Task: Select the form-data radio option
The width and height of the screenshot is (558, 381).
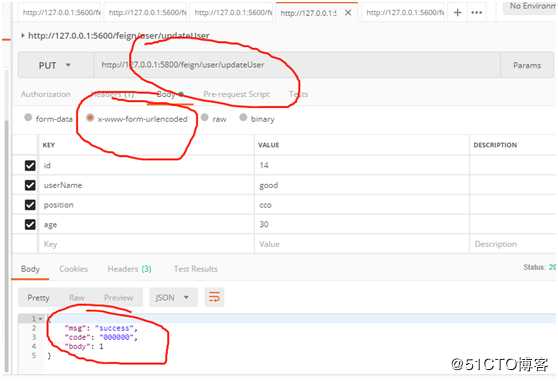Action: pyautogui.click(x=28, y=117)
